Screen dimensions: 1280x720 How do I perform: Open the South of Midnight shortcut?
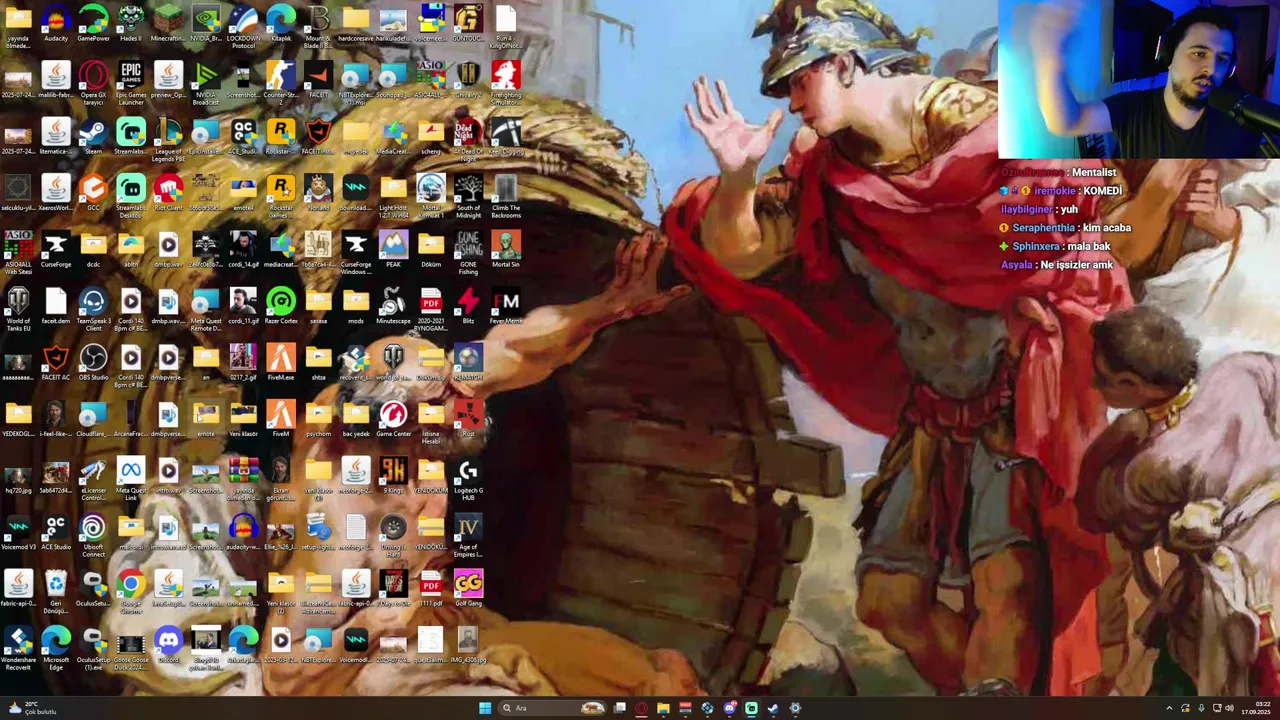click(468, 195)
